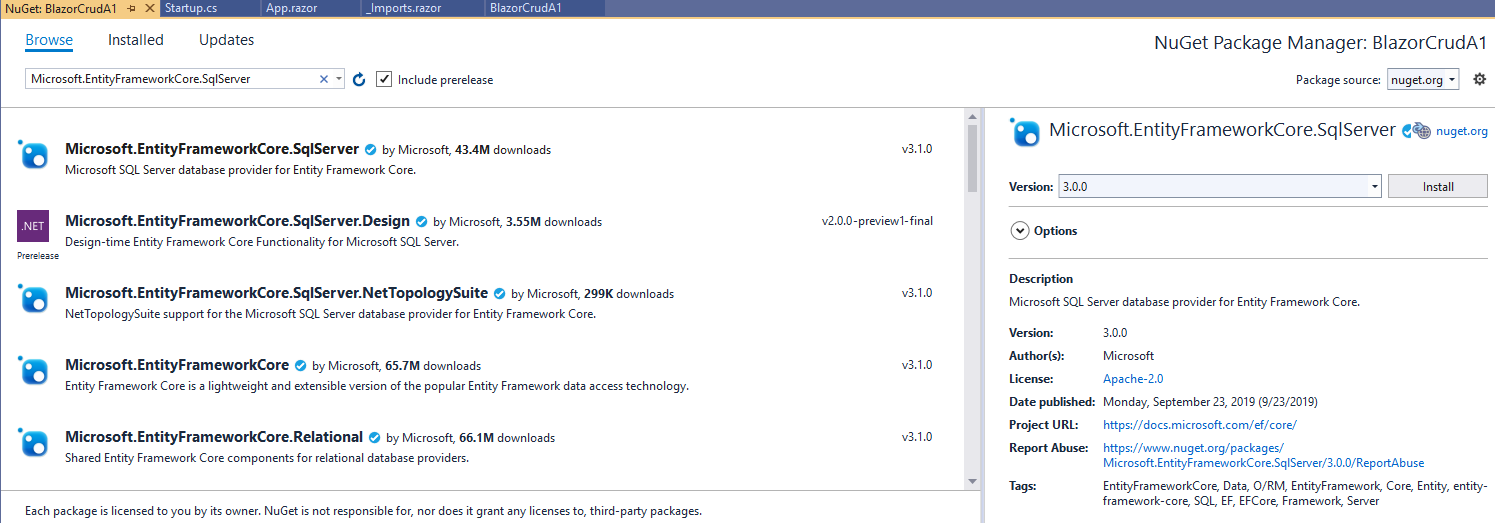Click the scrollbar up arrow of package list
This screenshot has height=523, width=1495.
tap(972, 116)
